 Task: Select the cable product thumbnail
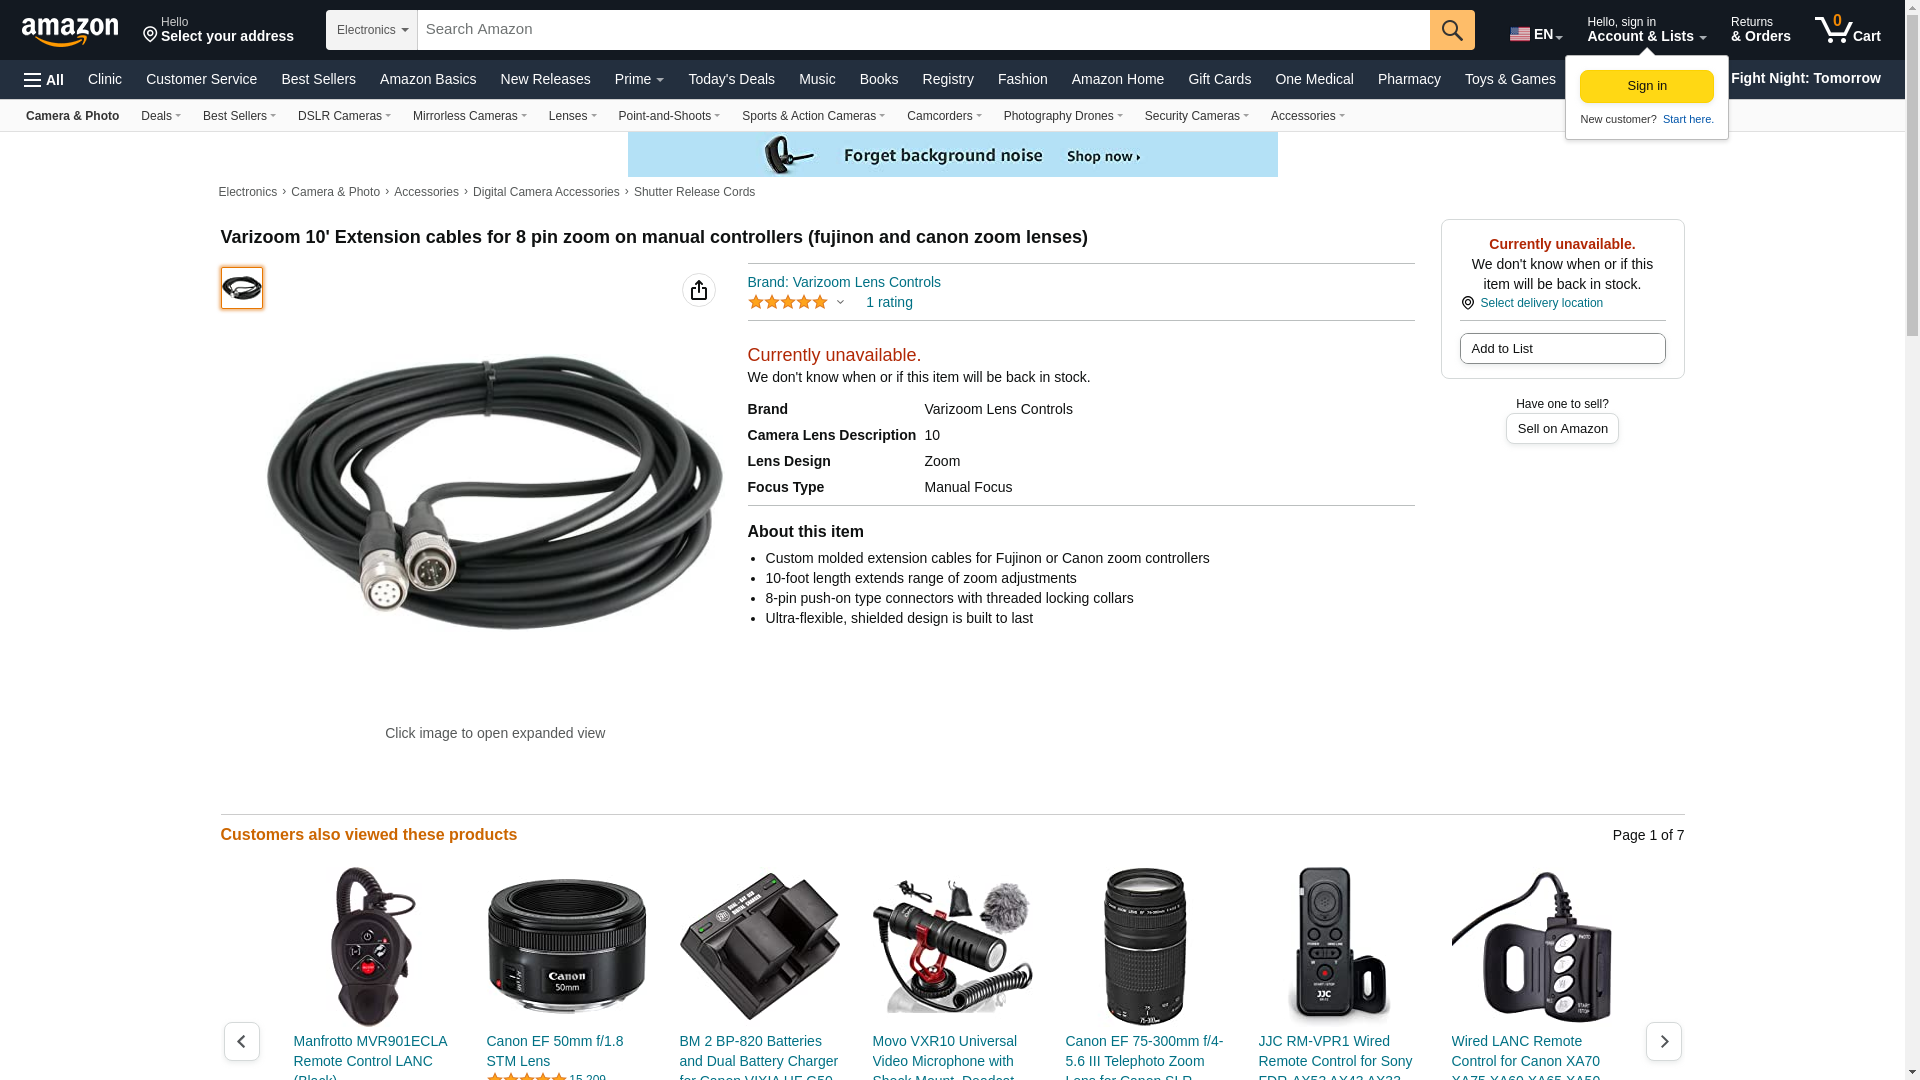click(x=242, y=288)
